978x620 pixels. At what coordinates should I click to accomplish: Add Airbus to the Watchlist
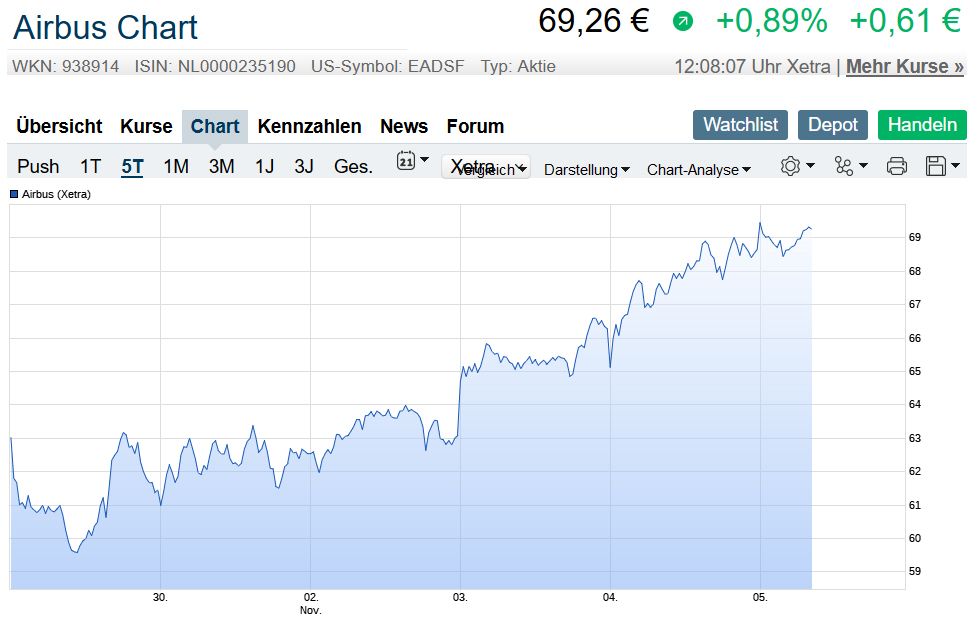740,125
